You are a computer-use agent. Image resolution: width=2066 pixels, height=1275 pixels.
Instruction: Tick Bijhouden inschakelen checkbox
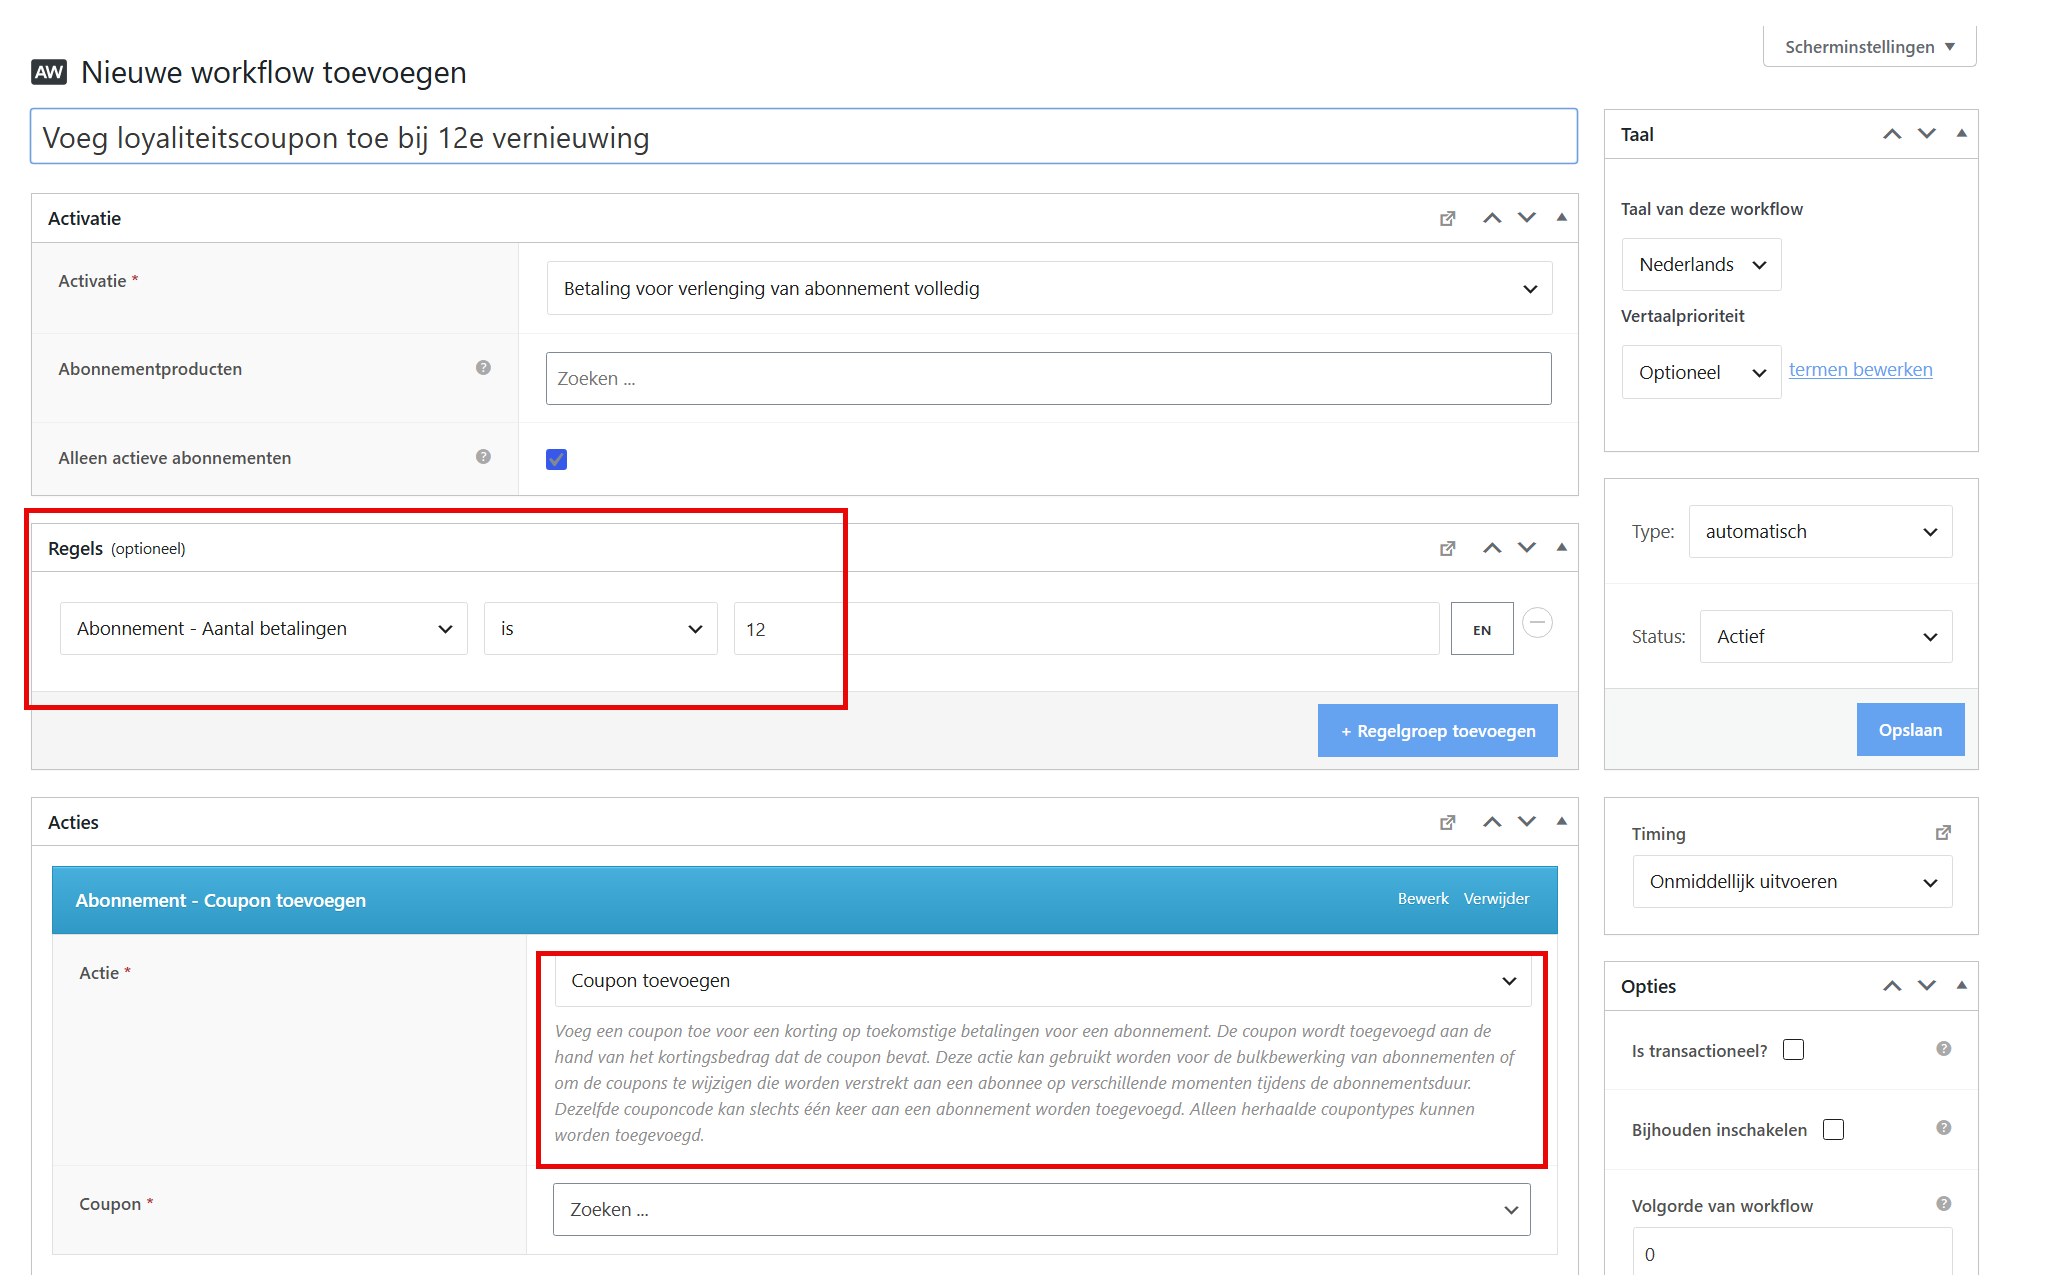click(1833, 1129)
